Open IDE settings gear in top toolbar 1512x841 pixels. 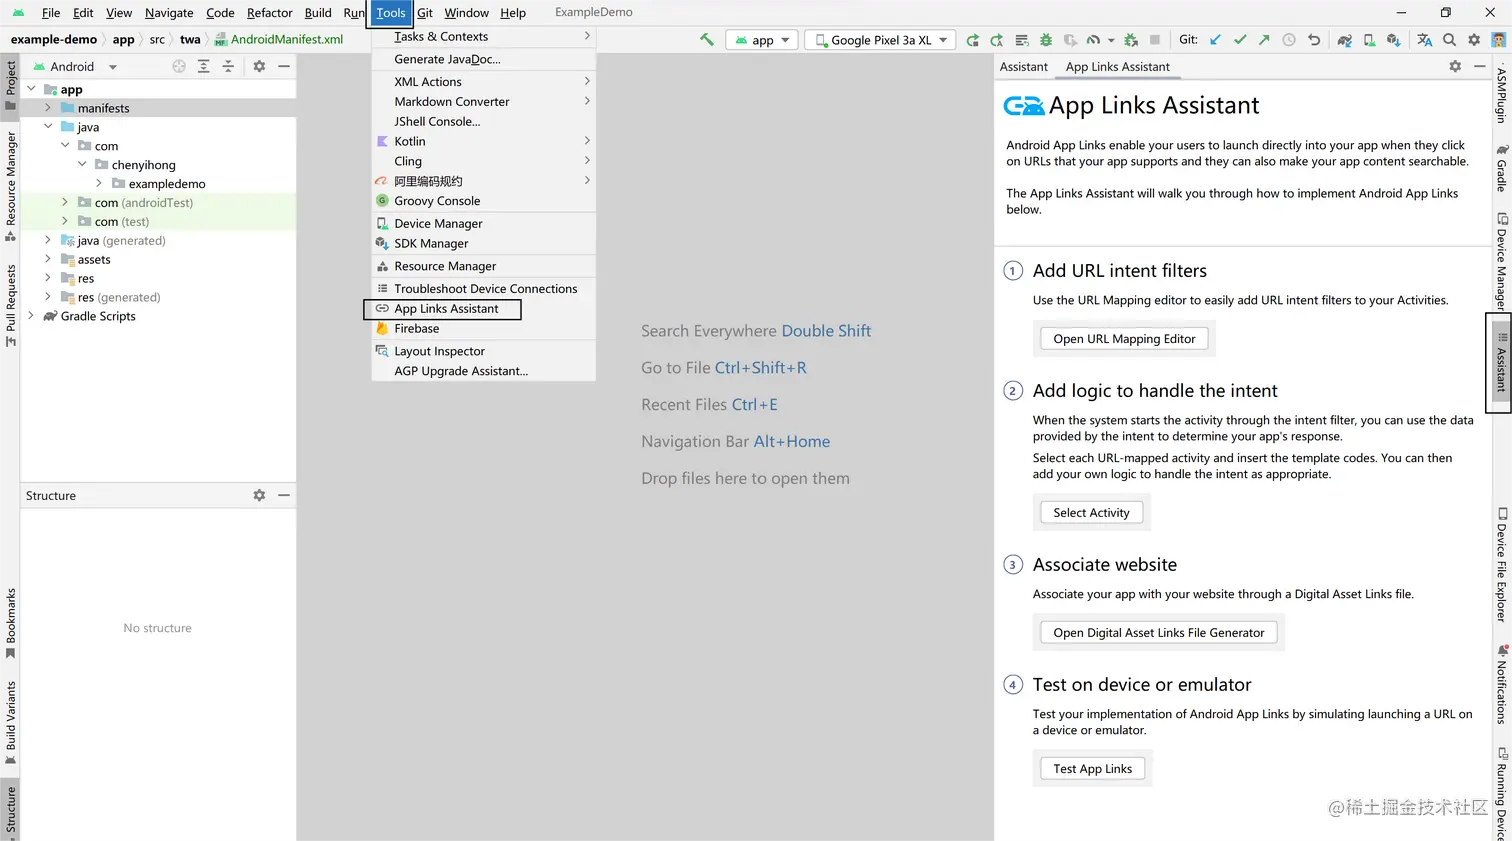click(1474, 40)
